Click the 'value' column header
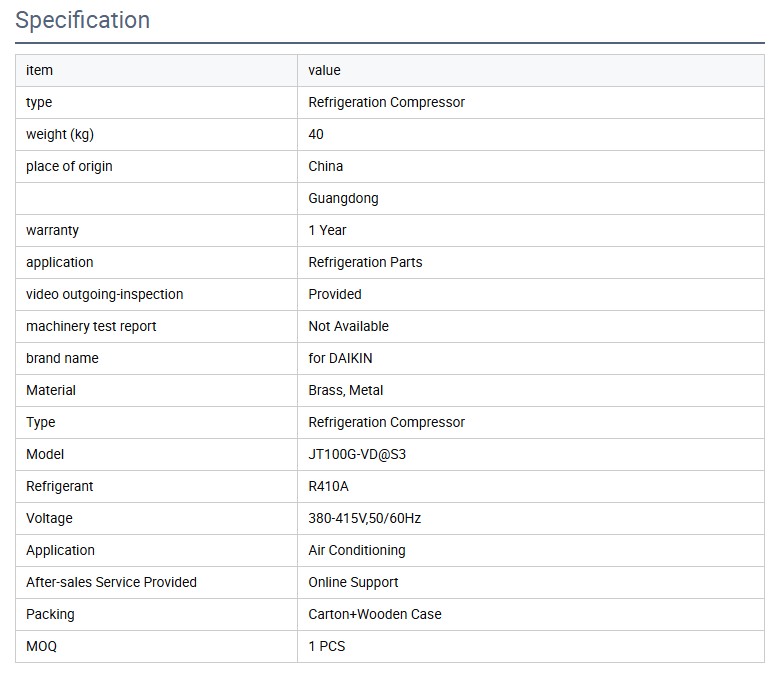The width and height of the screenshot is (775, 673). [x=324, y=70]
